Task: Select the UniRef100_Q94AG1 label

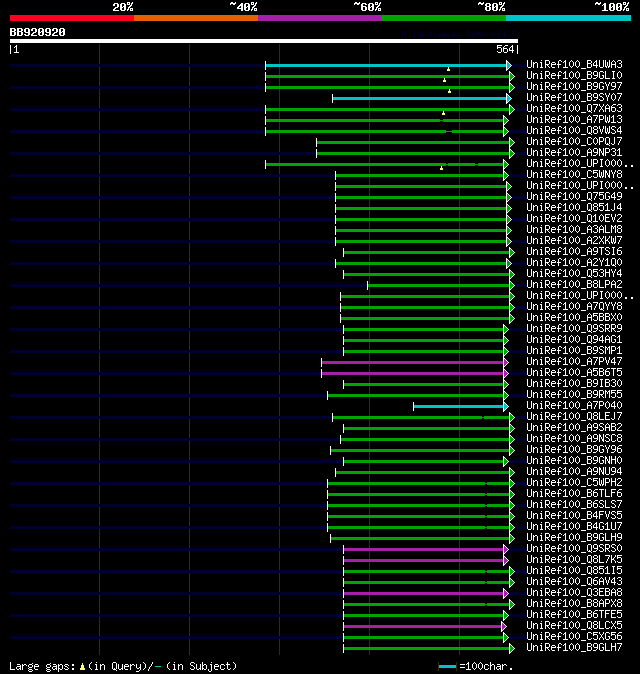Action: 574,340
